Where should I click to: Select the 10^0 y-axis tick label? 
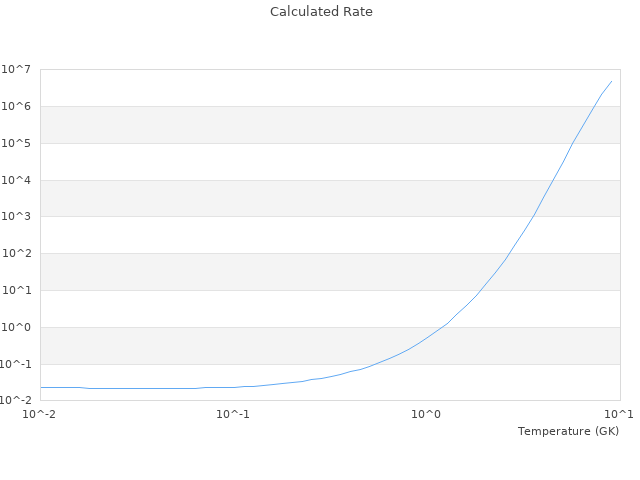(17, 327)
